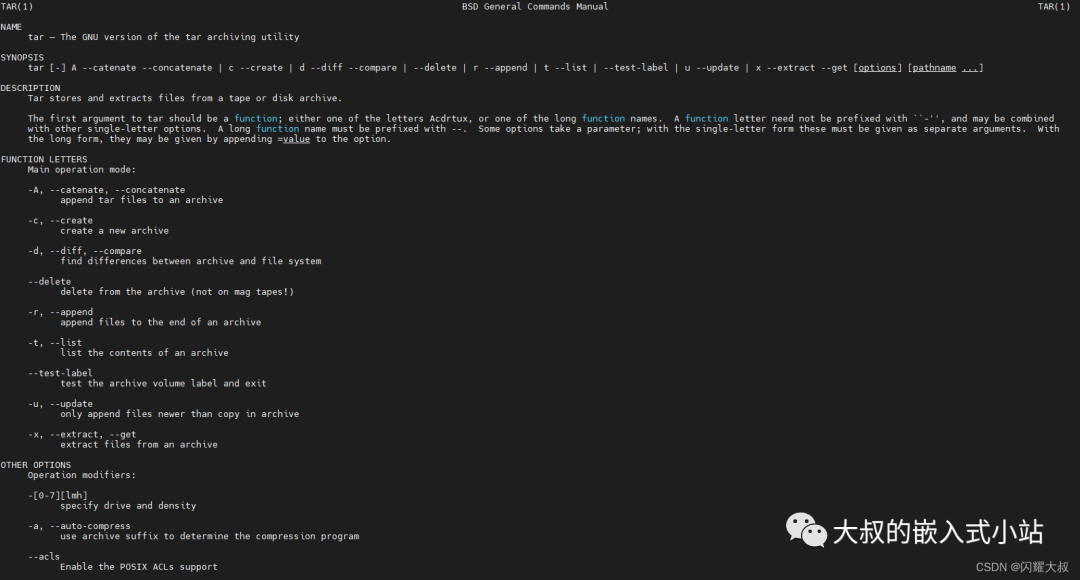
Task: Click the '--delete' option entry
Action: tap(50, 282)
